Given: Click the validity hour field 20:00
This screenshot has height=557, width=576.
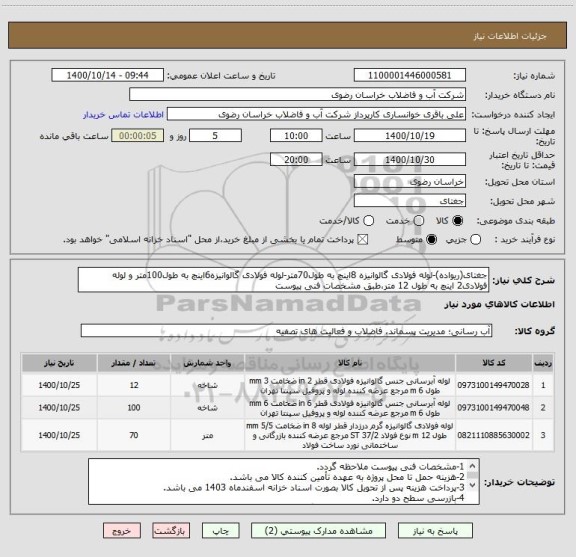Looking at the screenshot, I should 296,159.
